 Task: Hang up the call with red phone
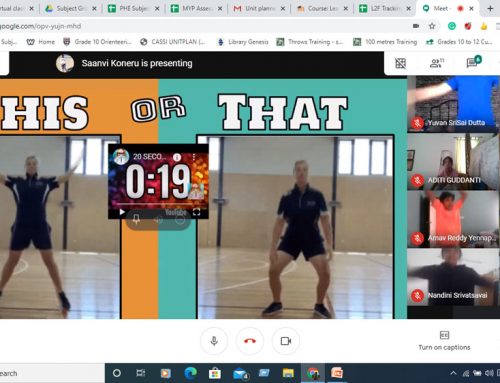click(250, 341)
